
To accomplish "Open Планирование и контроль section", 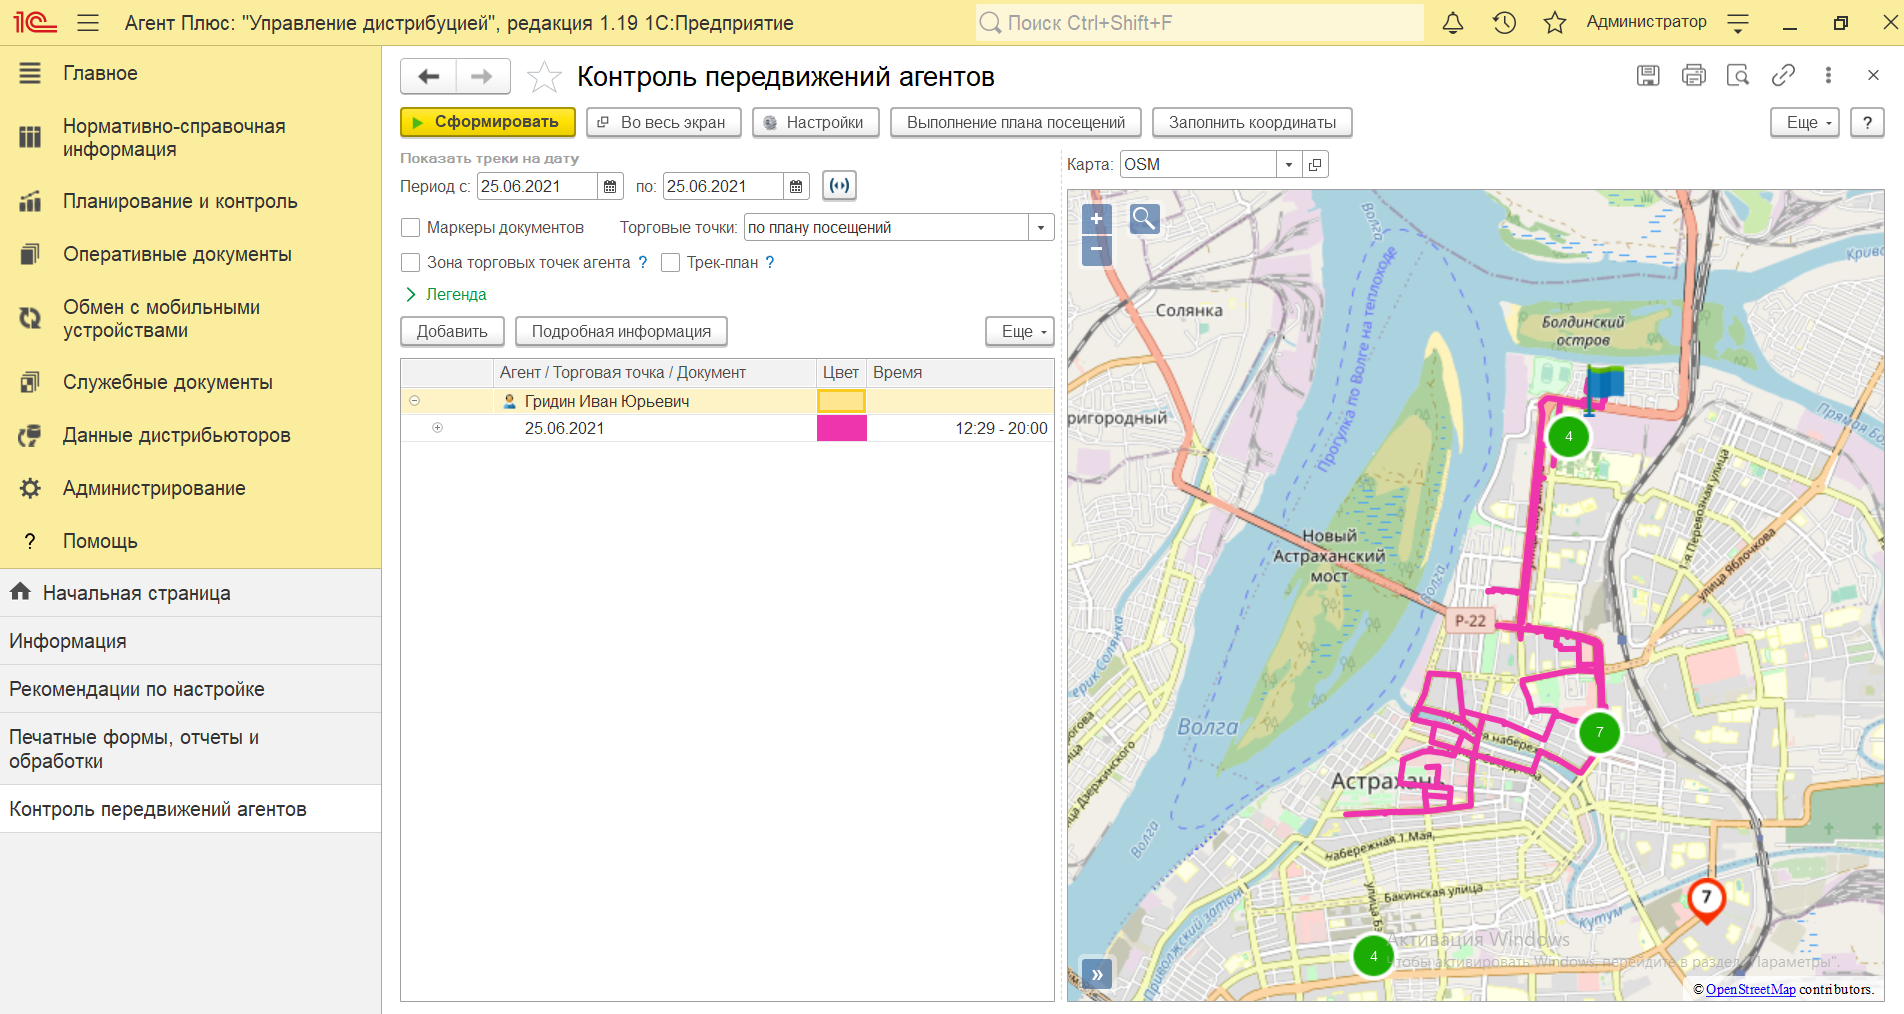I will [x=190, y=201].
